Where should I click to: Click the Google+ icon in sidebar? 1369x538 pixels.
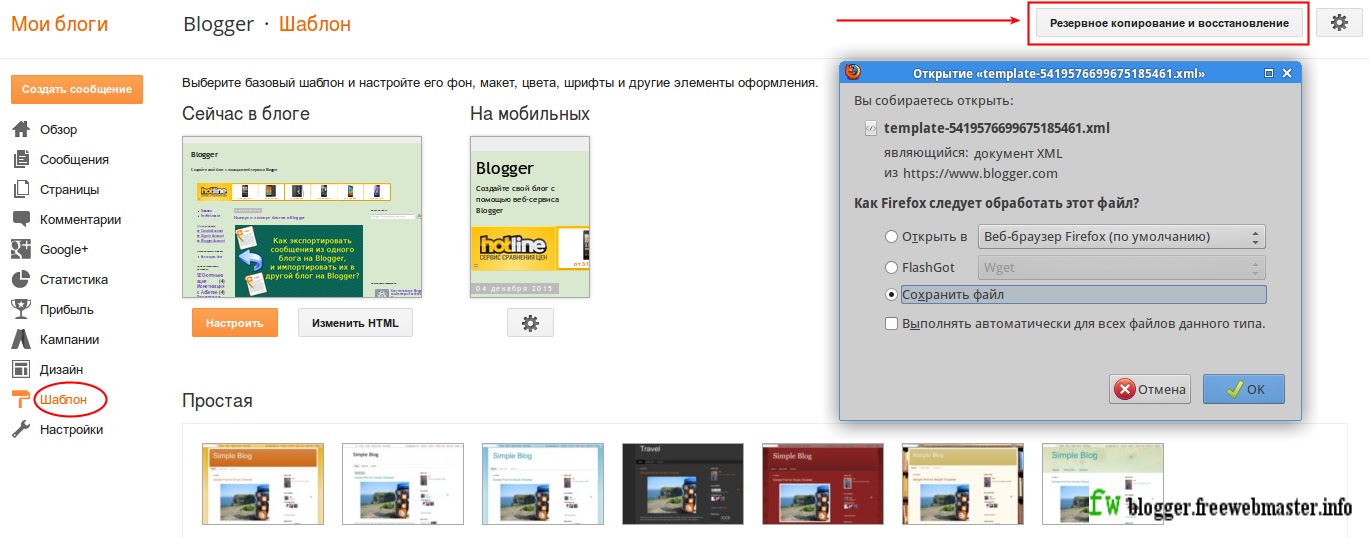pos(21,249)
